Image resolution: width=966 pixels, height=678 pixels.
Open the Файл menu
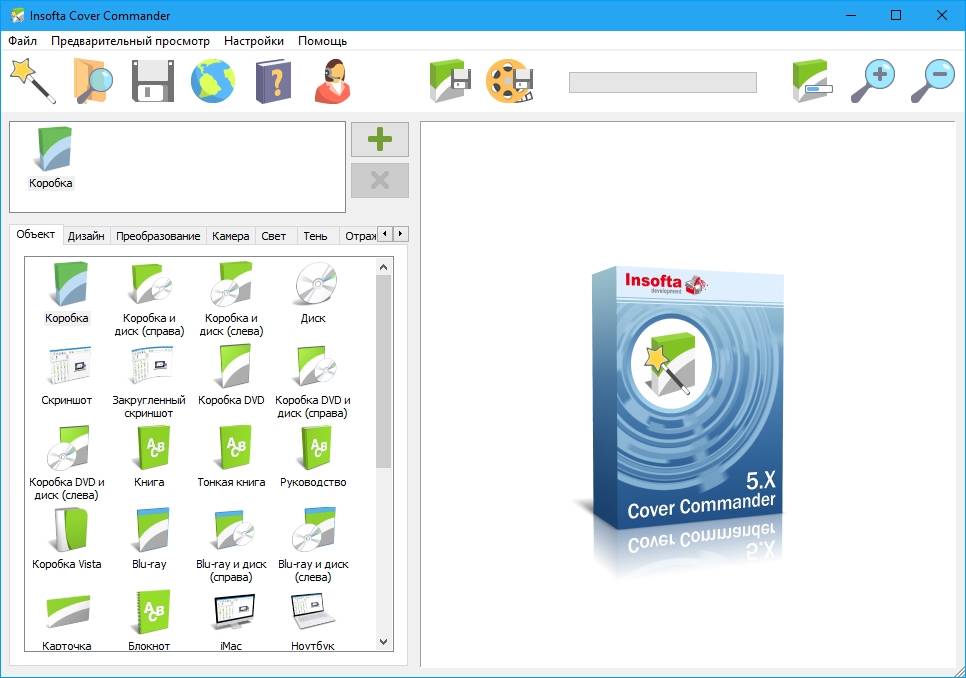click(x=22, y=41)
